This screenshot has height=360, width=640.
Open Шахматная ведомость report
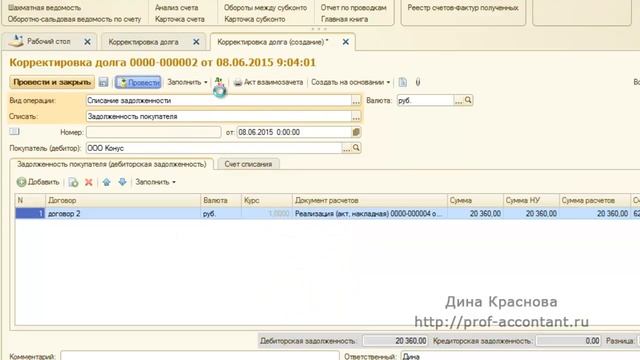(x=44, y=7)
